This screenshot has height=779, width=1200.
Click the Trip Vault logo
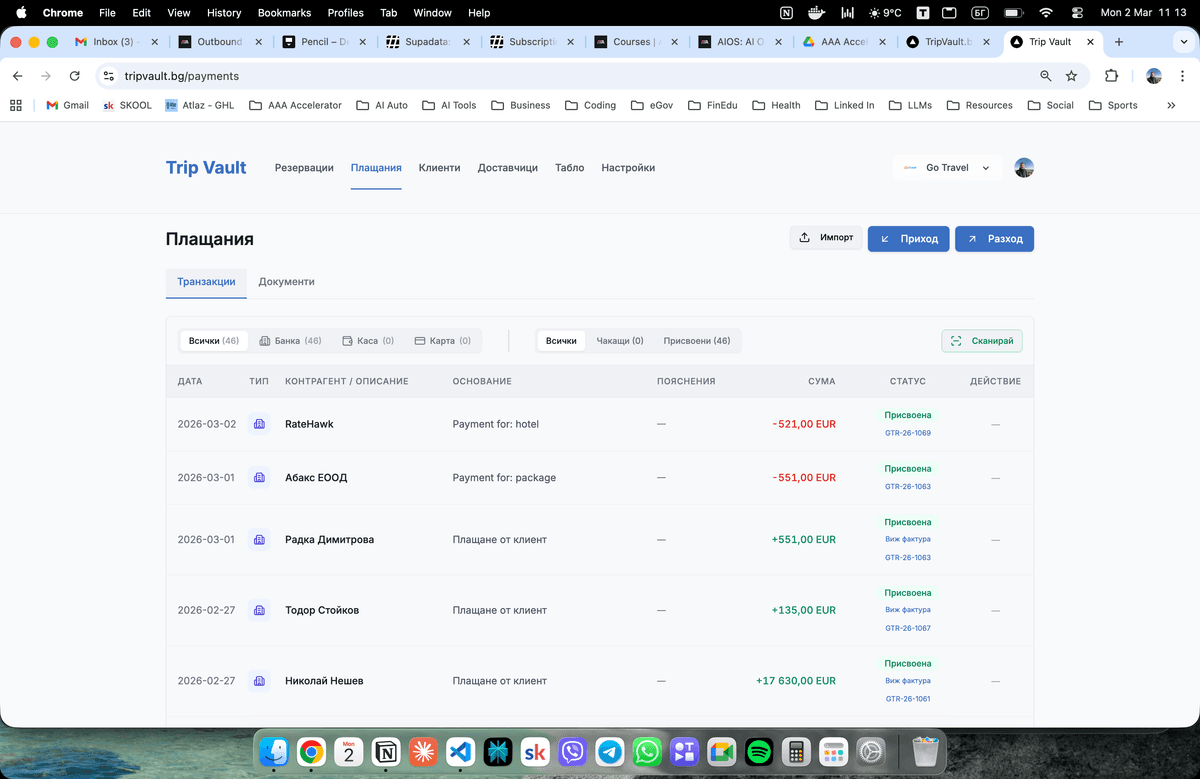point(206,168)
